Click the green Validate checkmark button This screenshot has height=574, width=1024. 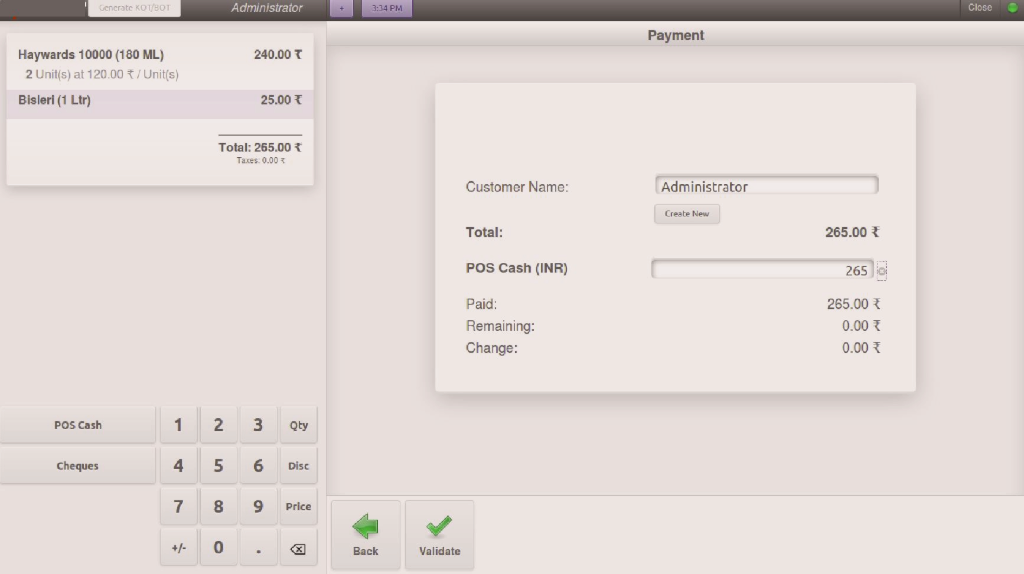[x=439, y=535]
